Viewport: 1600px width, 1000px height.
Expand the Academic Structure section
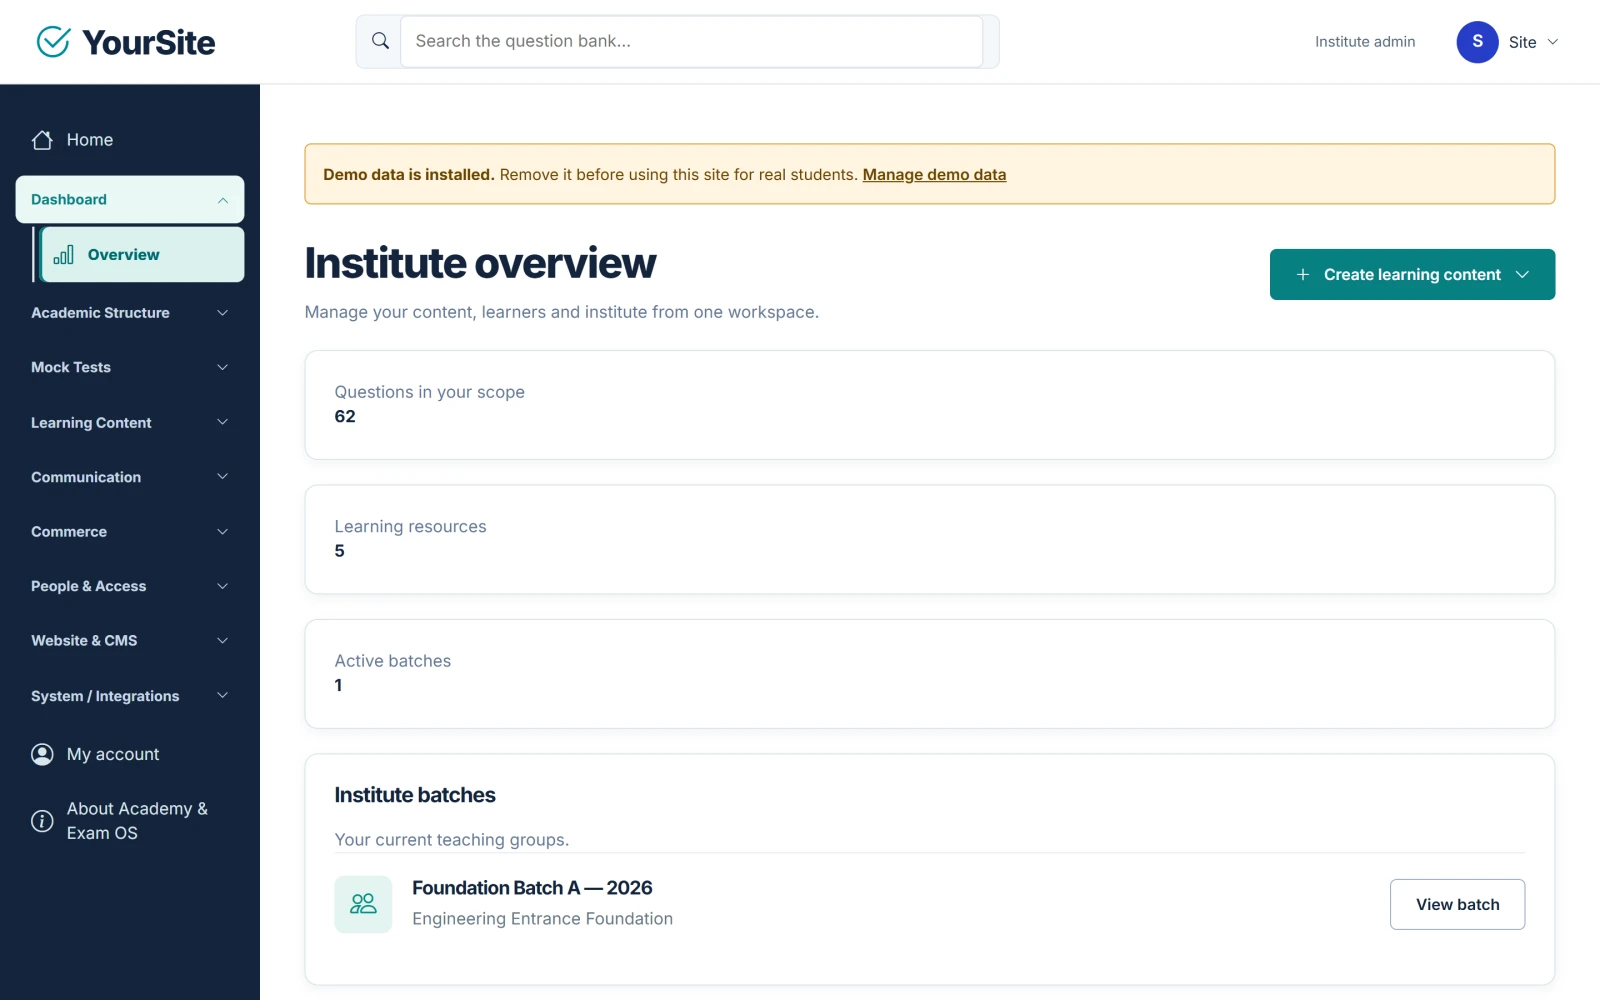point(130,313)
